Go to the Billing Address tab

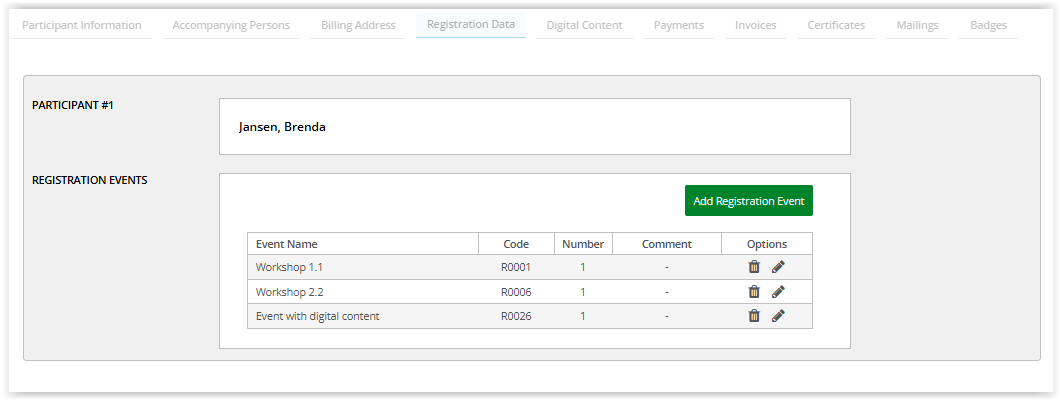[x=358, y=25]
